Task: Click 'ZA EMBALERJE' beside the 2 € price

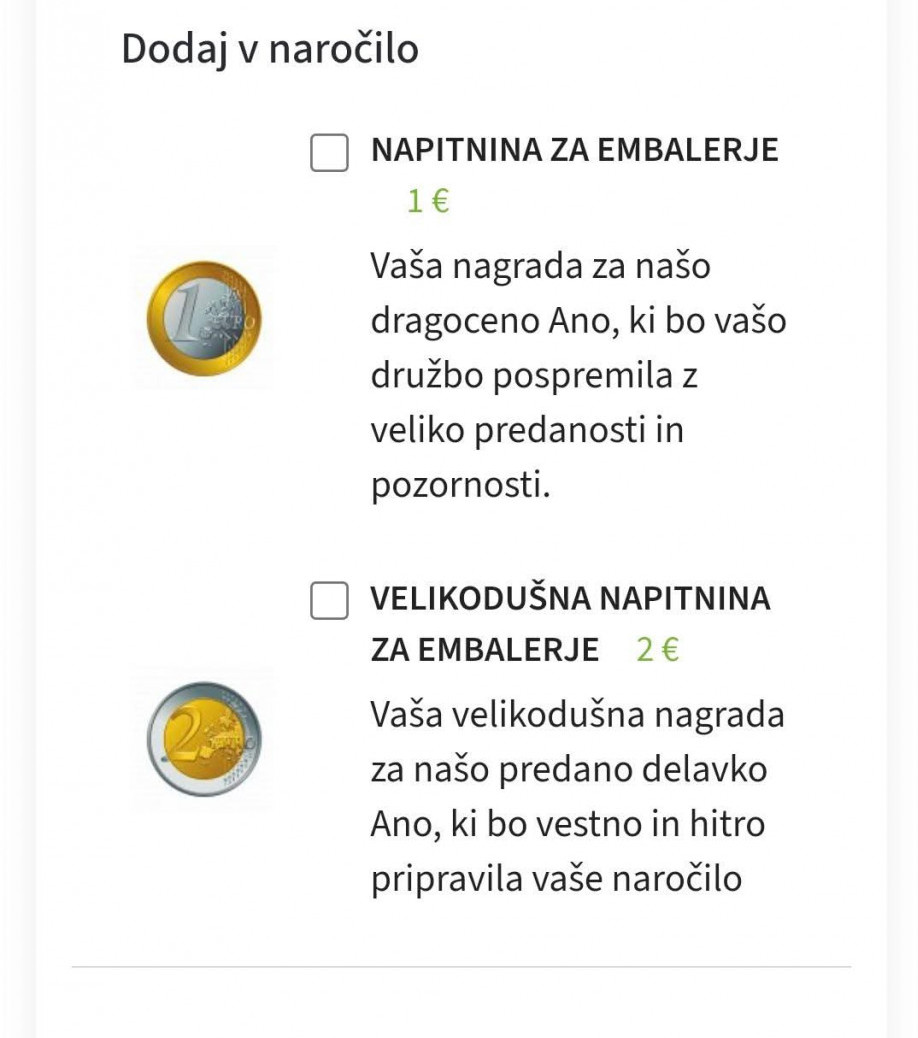Action: (484, 650)
